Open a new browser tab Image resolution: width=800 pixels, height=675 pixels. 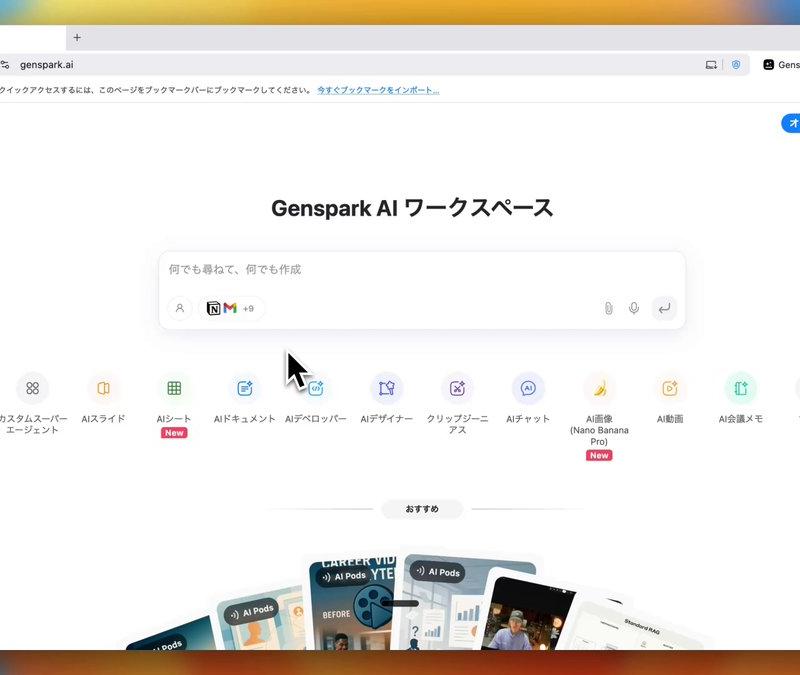(x=77, y=37)
